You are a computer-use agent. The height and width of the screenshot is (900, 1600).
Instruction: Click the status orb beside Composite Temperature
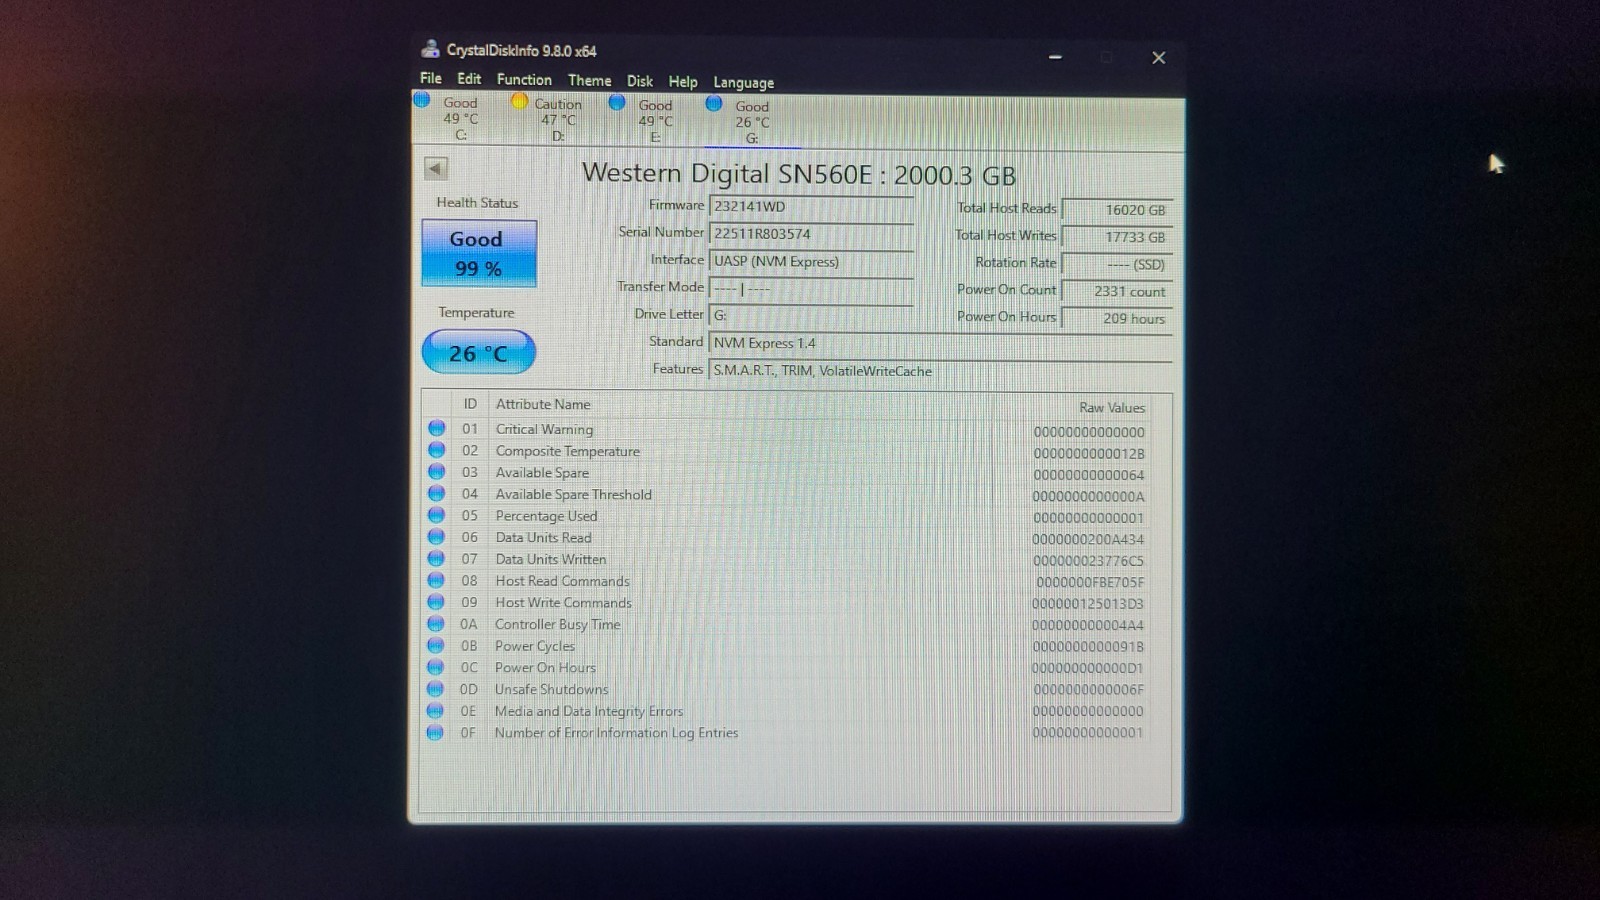pyautogui.click(x=436, y=450)
